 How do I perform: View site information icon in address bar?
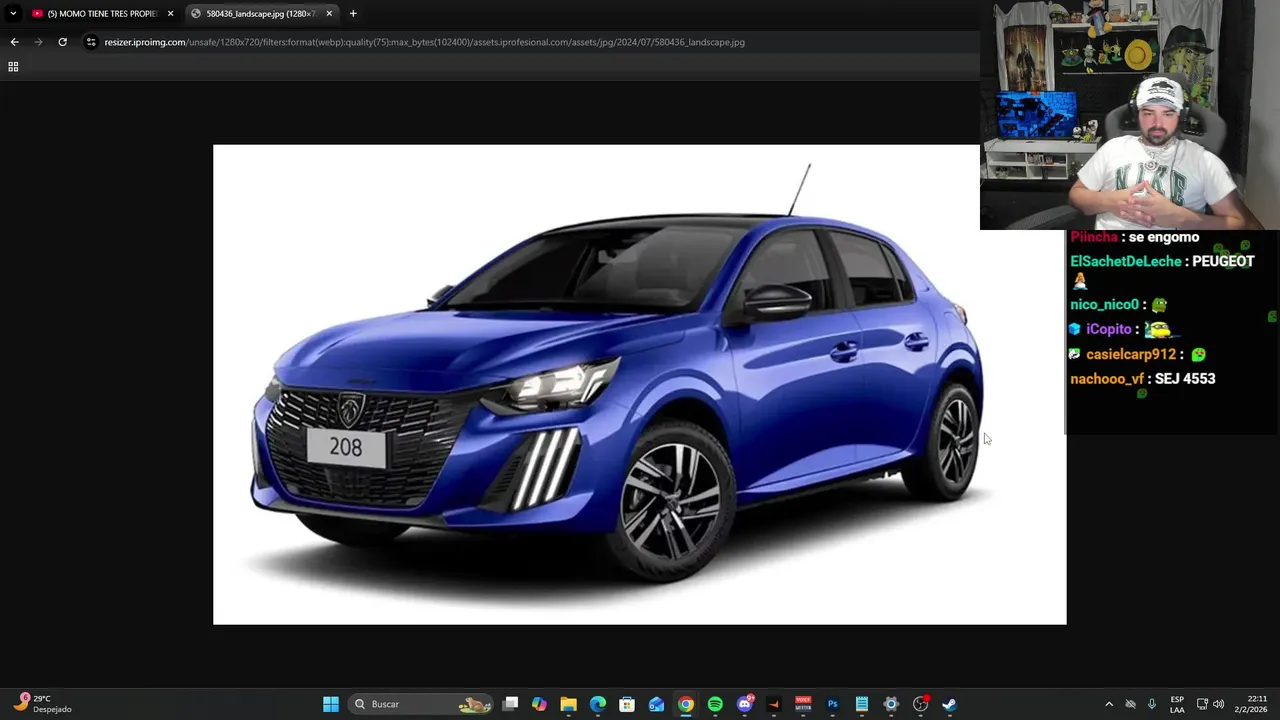point(91,42)
